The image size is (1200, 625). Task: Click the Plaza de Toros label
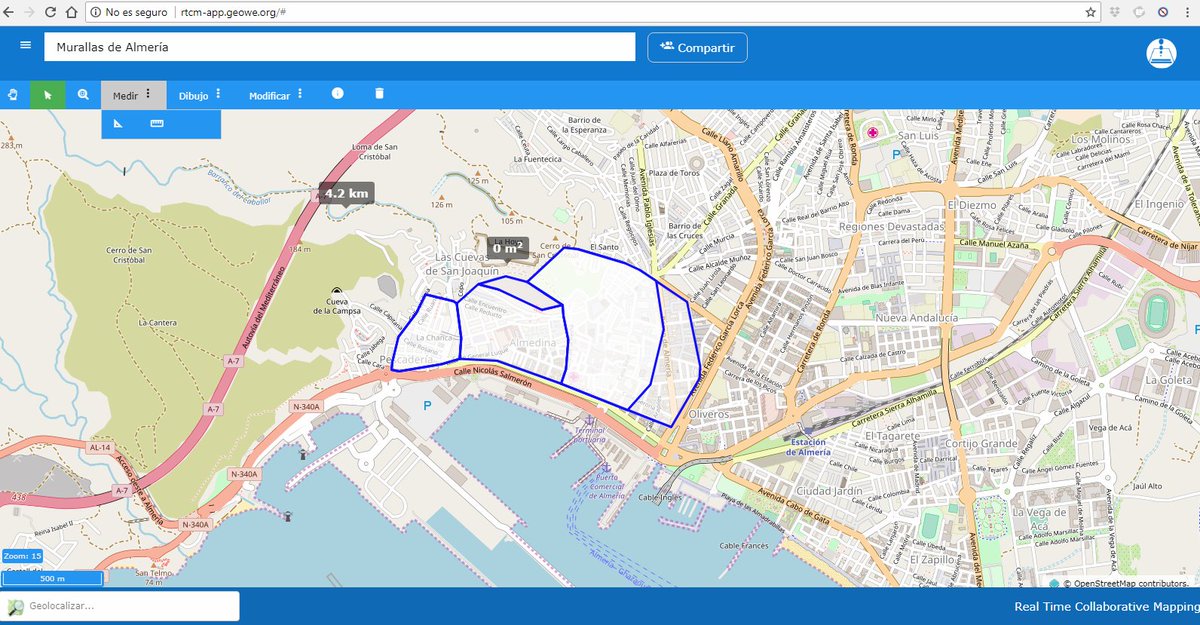point(672,174)
